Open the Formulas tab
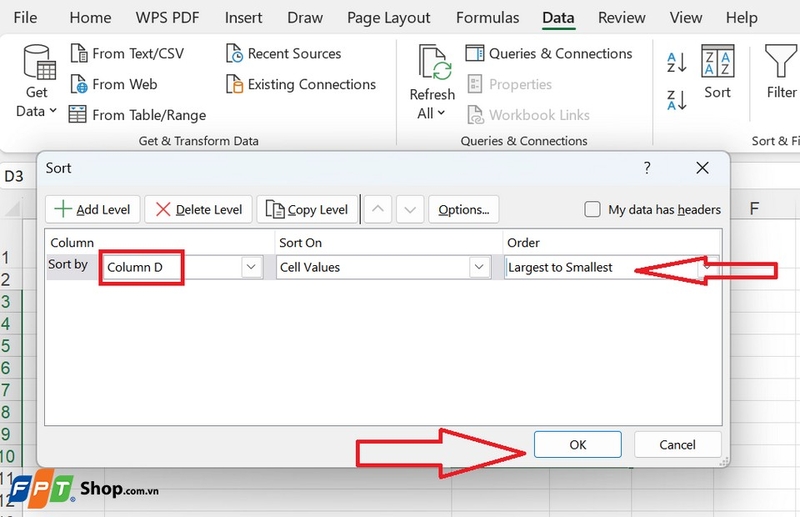800x517 pixels. (x=487, y=18)
